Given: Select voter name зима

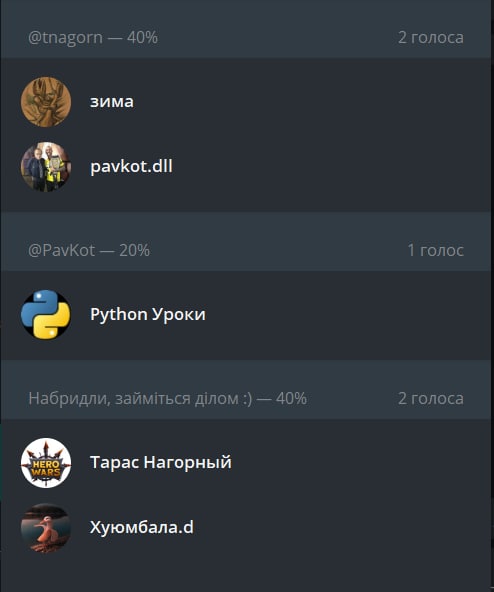Looking at the screenshot, I should click(112, 102).
